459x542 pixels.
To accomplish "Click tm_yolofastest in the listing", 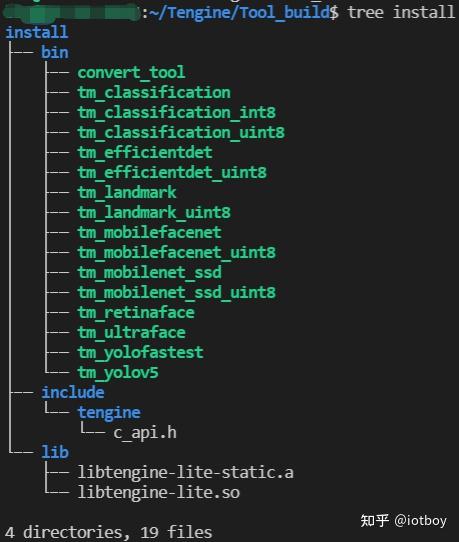I will tap(140, 354).
